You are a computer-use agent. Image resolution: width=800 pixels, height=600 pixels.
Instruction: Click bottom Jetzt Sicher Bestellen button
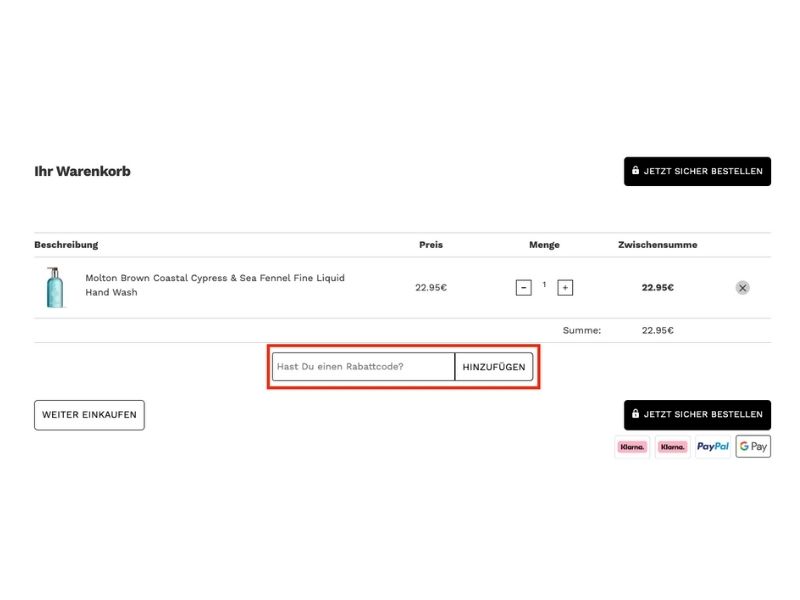697,415
